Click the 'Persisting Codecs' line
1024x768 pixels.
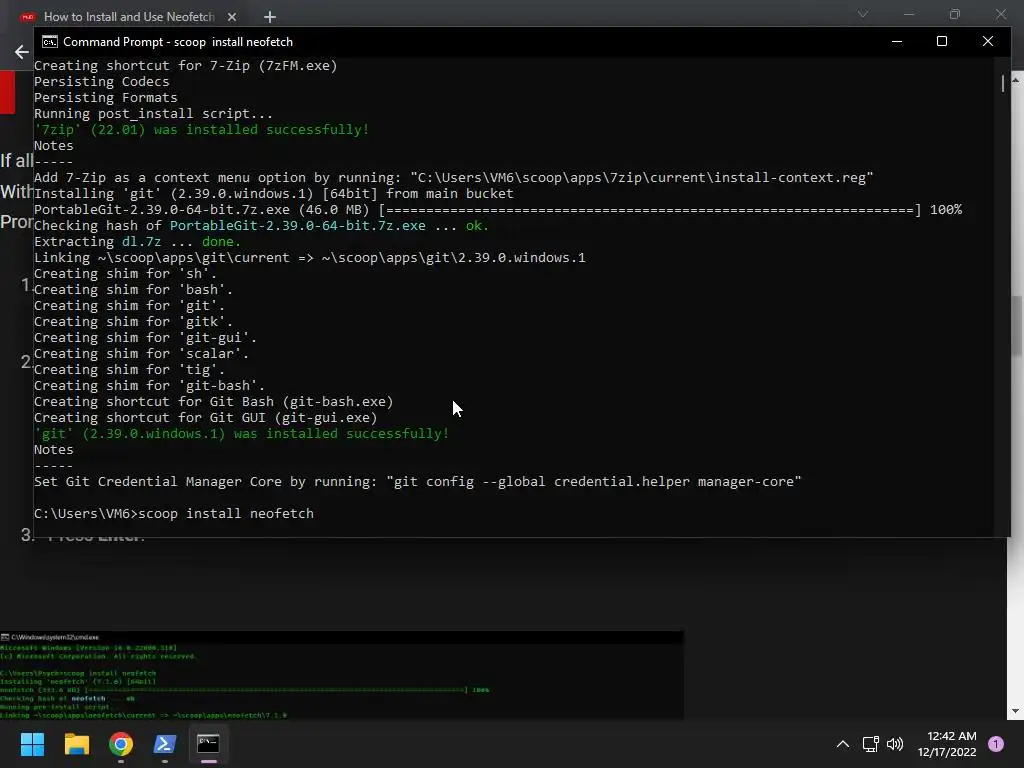[x=101, y=82]
